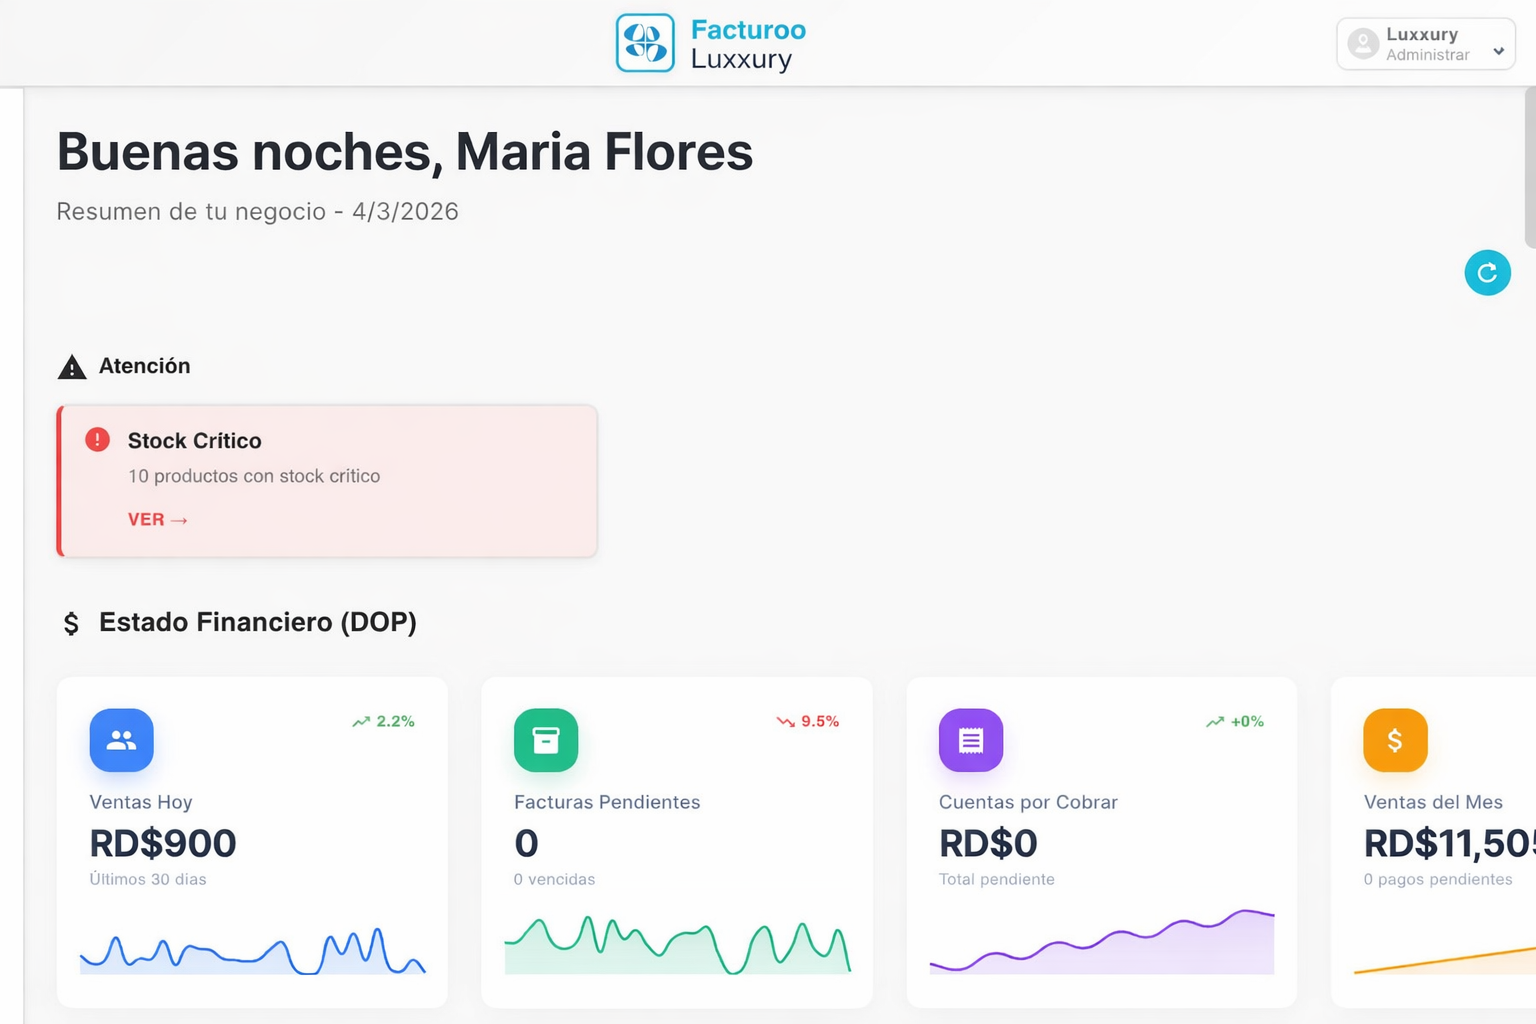The height and width of the screenshot is (1024, 1536).
Task: Click the 'Buenas noches, Maria Flores' heading
Action: tap(404, 152)
